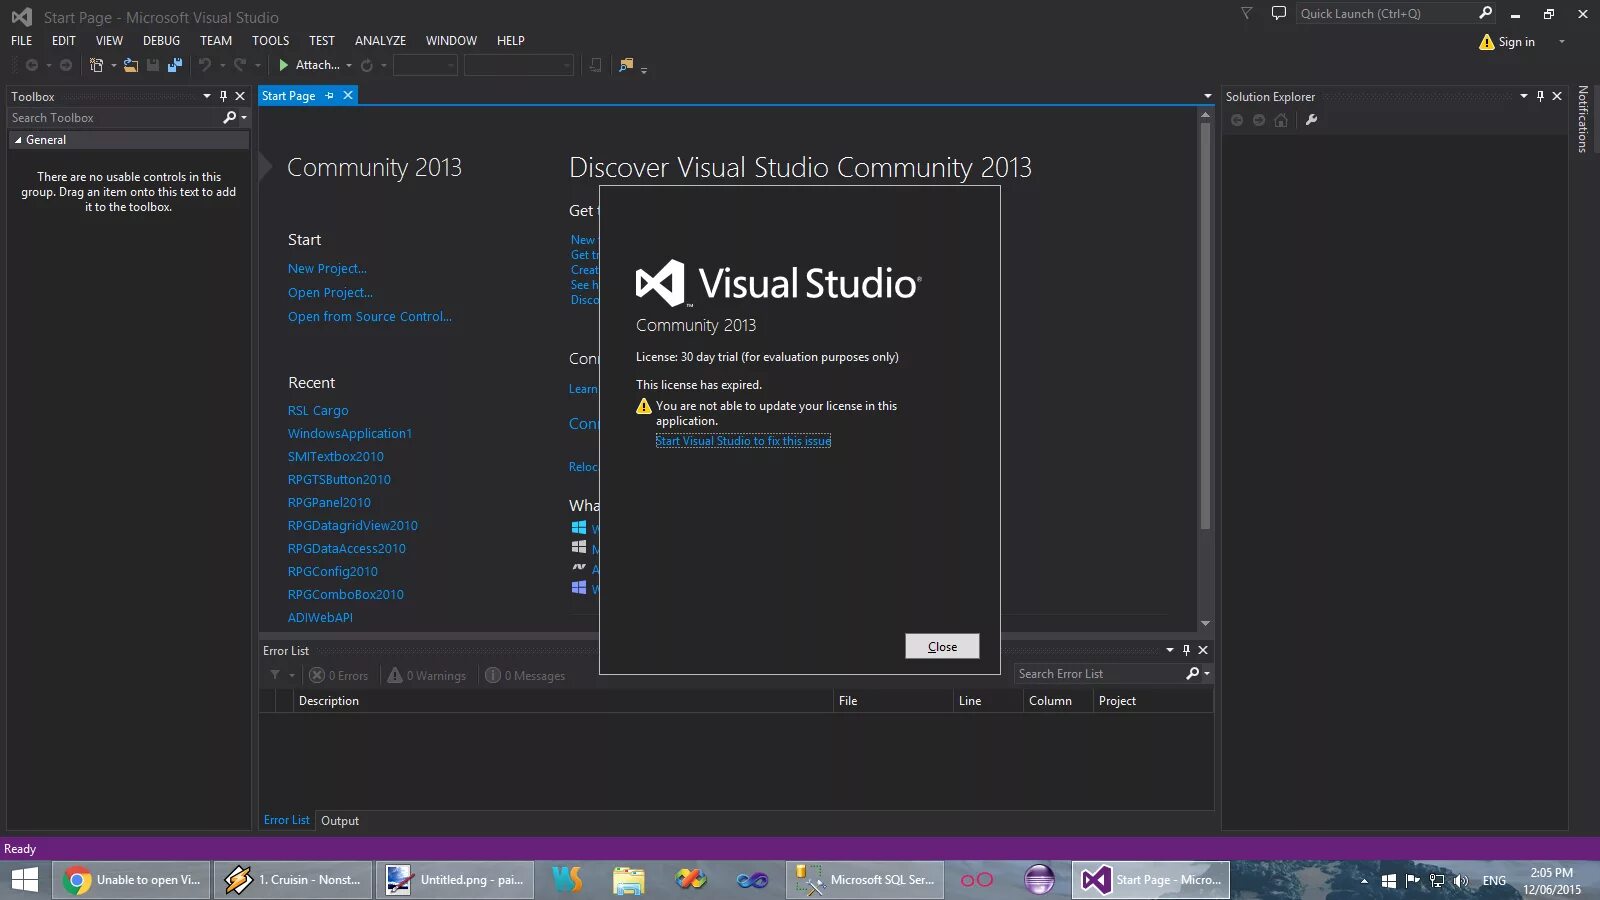Open the FILE menu
The height and width of the screenshot is (900, 1600).
coord(22,41)
